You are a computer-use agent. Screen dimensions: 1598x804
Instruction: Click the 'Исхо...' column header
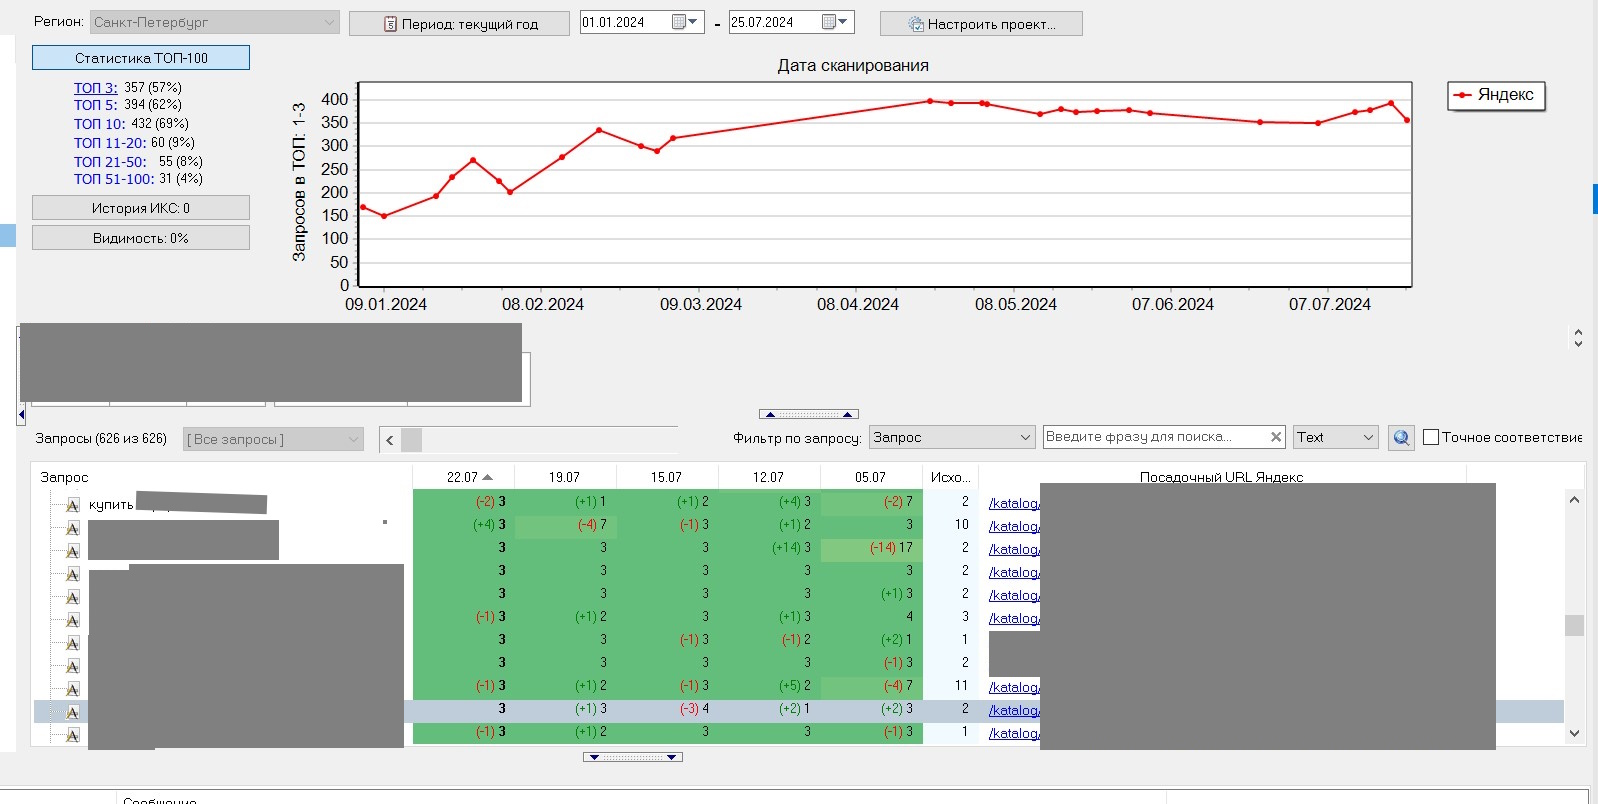(950, 477)
